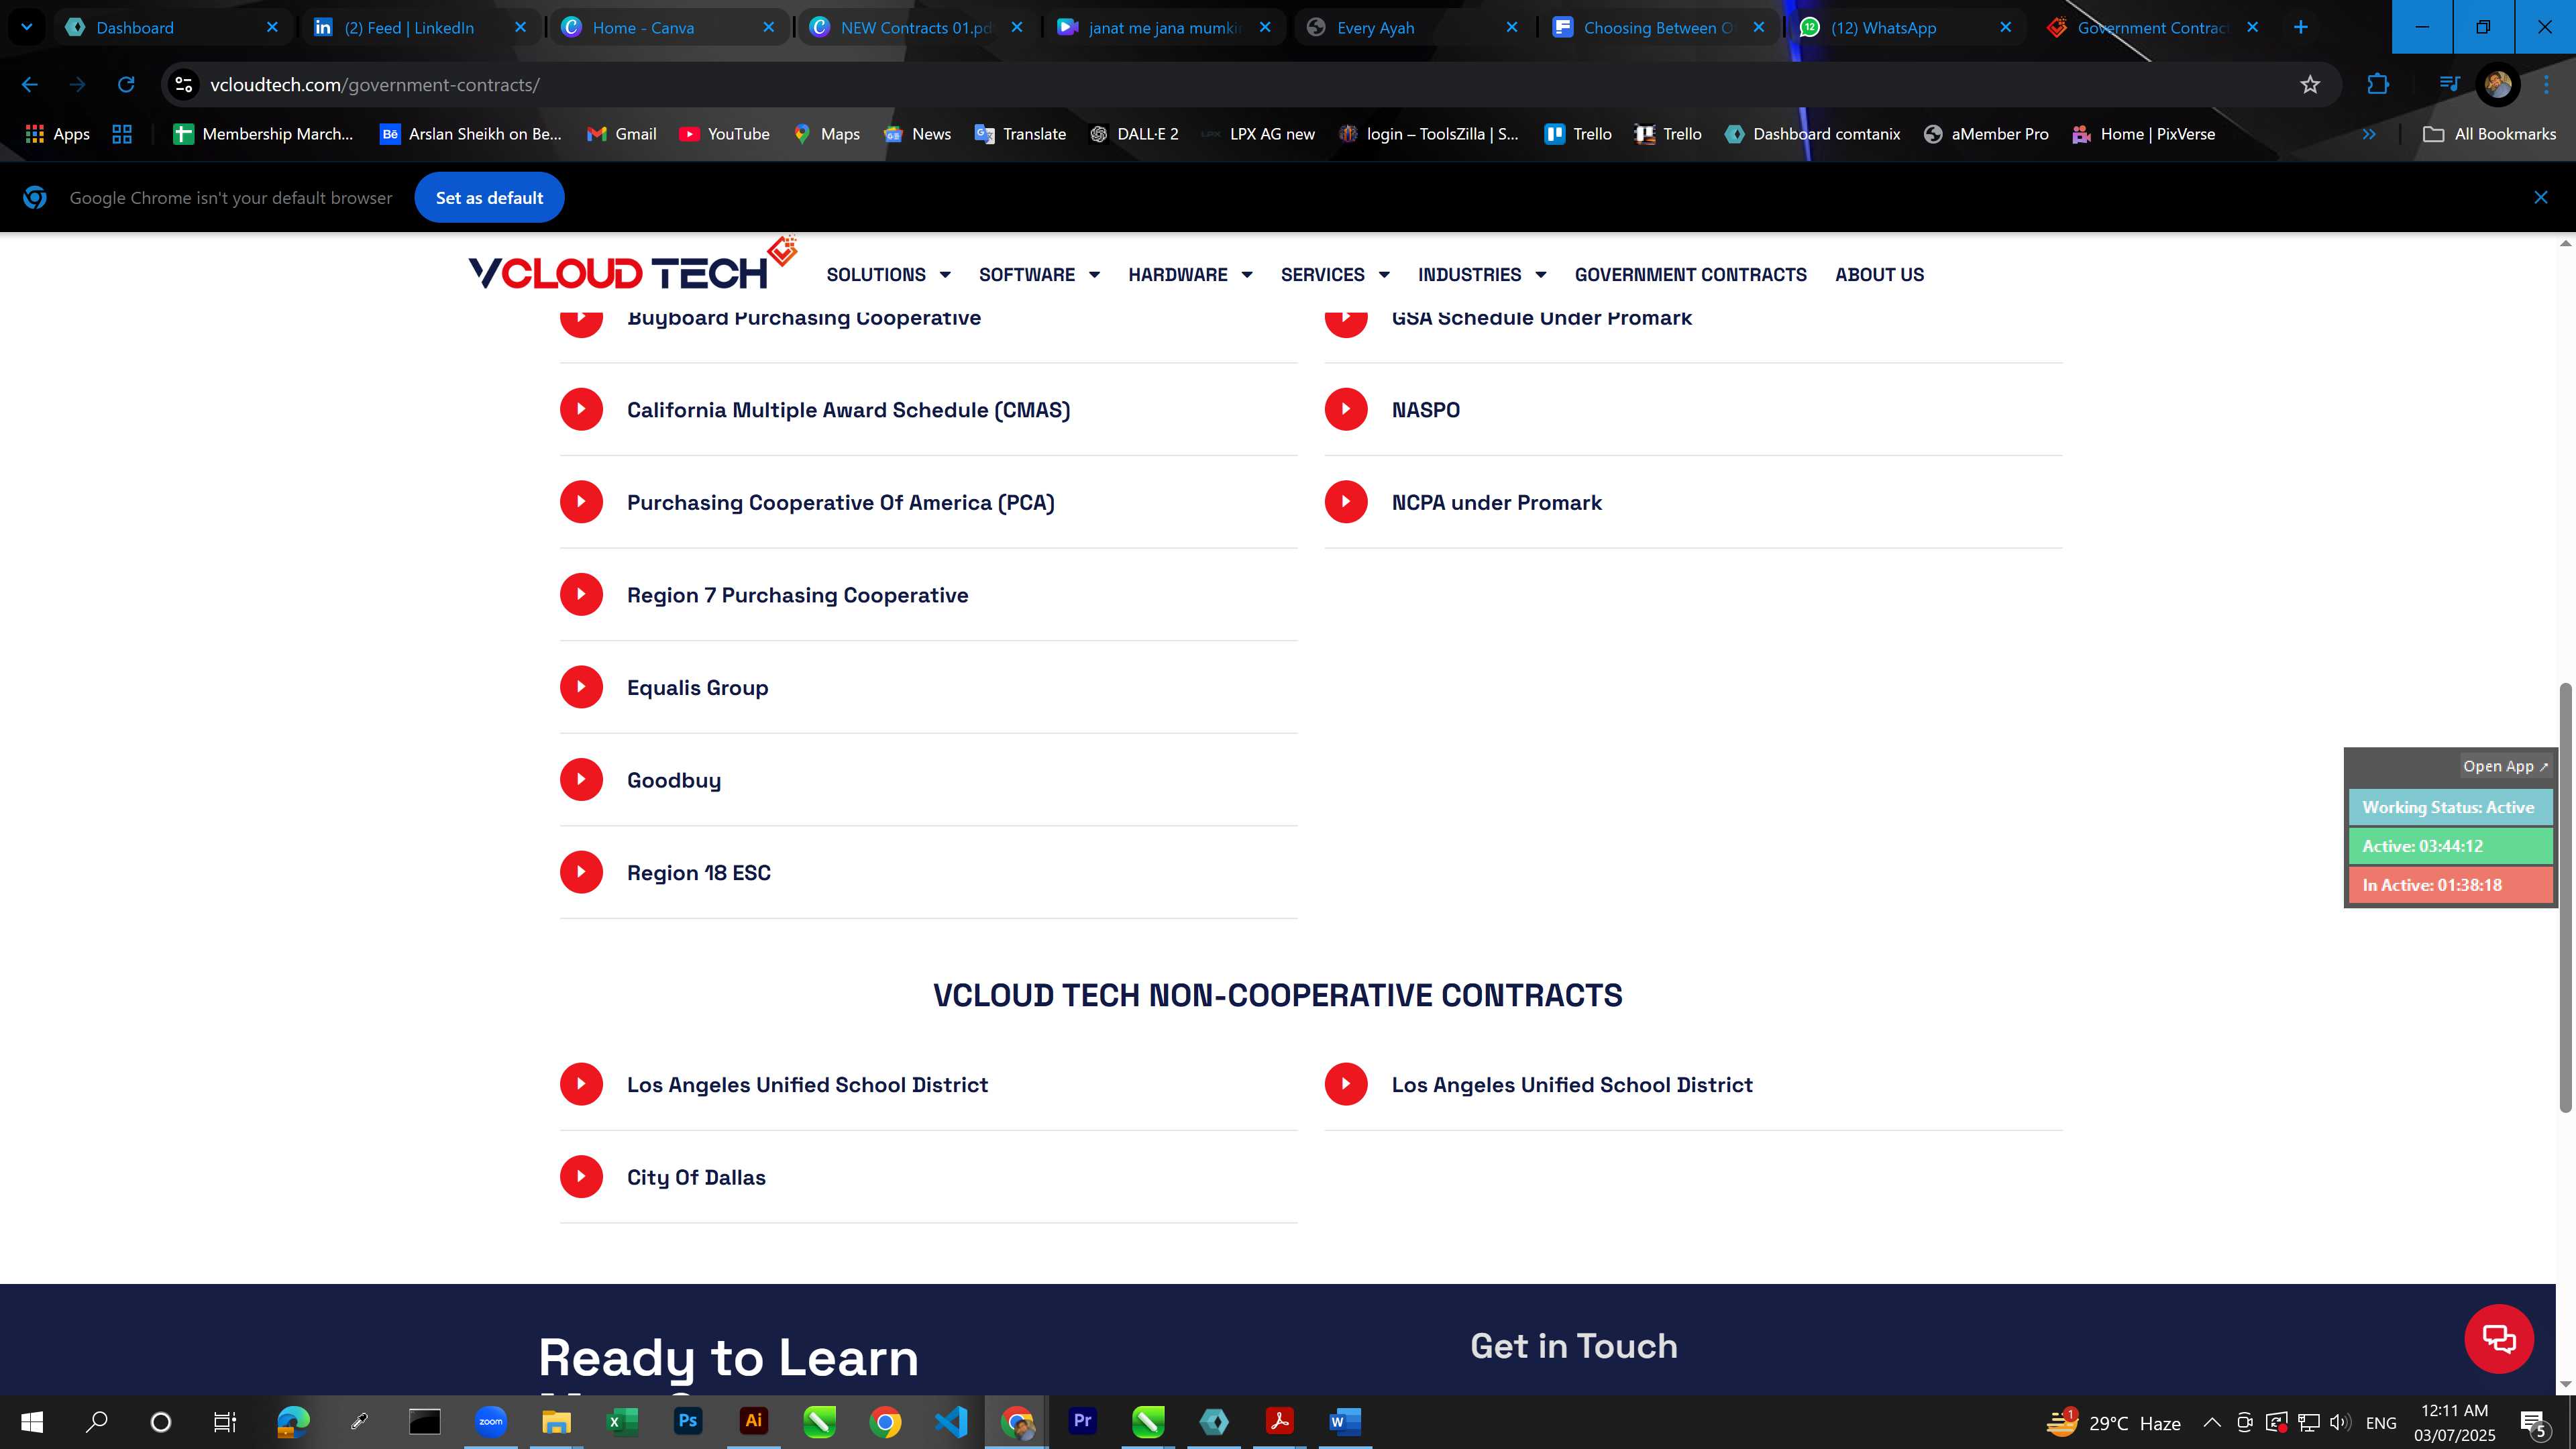This screenshot has width=2576, height=1449.
Task: Open Visual Studio Code from the taskbar
Action: point(951,1421)
